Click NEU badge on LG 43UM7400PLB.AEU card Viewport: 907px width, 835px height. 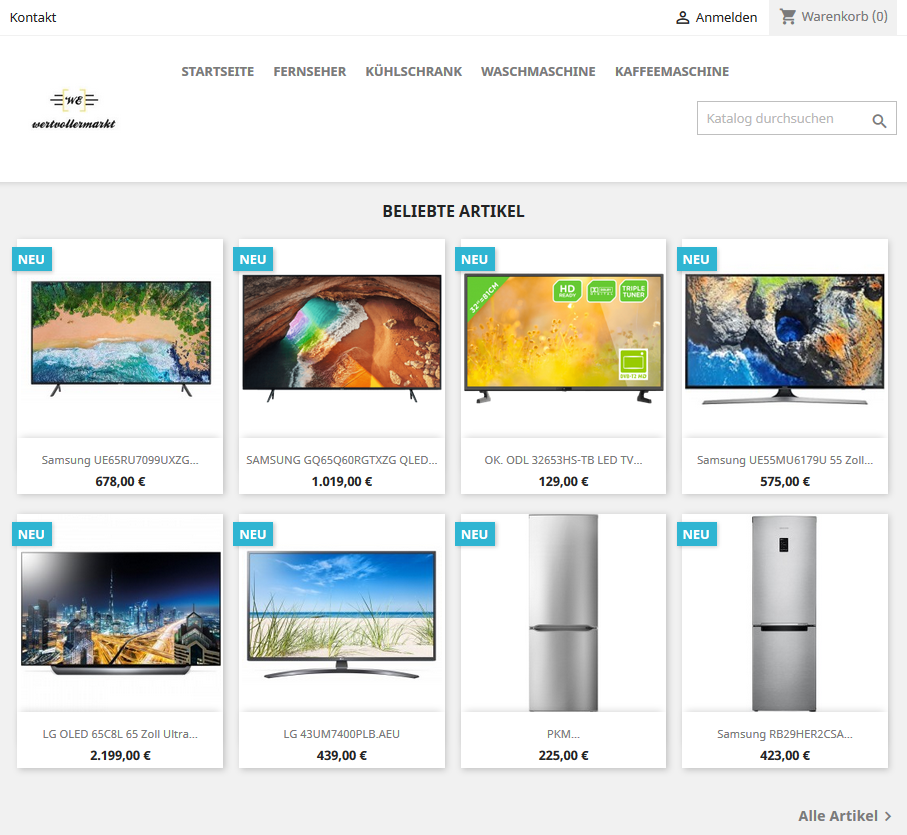(x=253, y=534)
